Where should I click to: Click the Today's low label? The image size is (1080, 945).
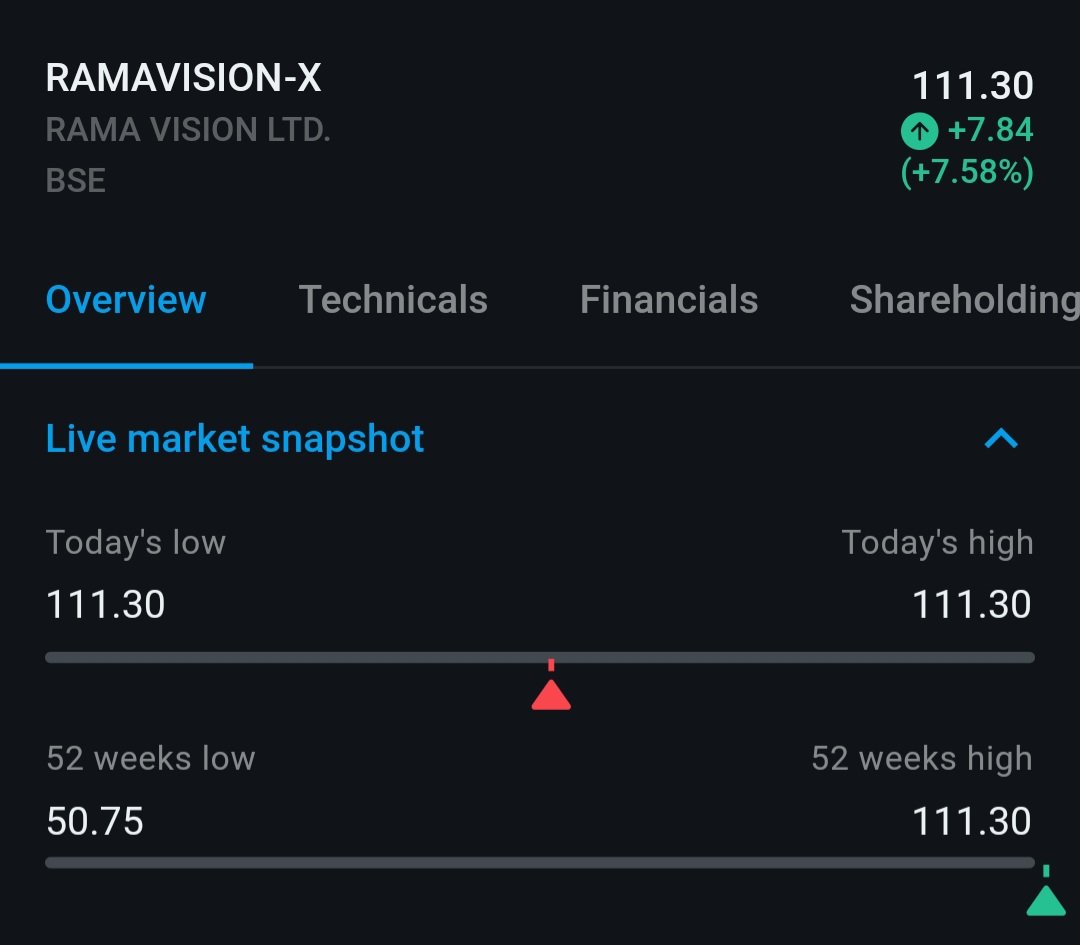click(136, 543)
